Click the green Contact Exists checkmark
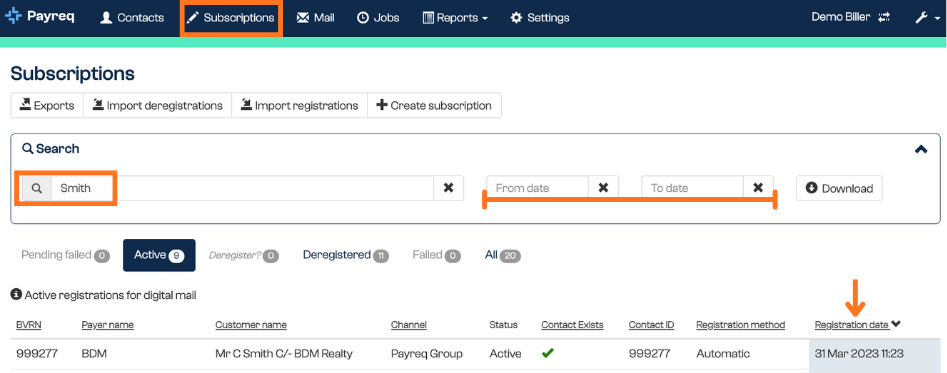The height and width of the screenshot is (373, 947). (548, 354)
